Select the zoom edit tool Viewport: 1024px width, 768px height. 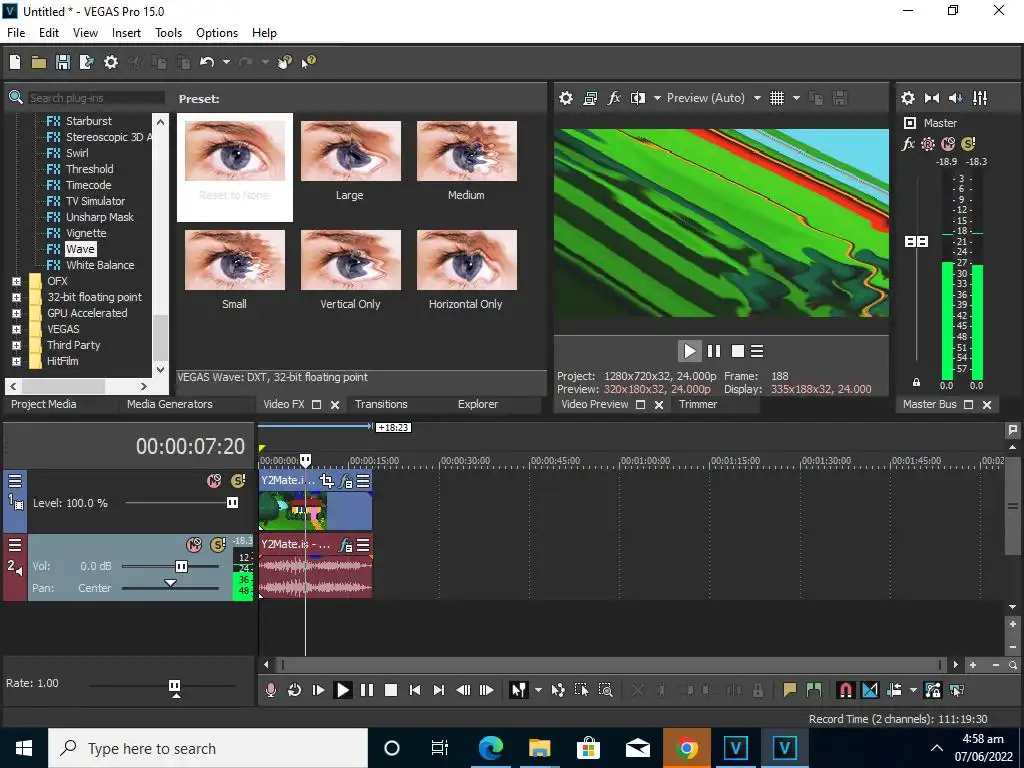click(605, 690)
